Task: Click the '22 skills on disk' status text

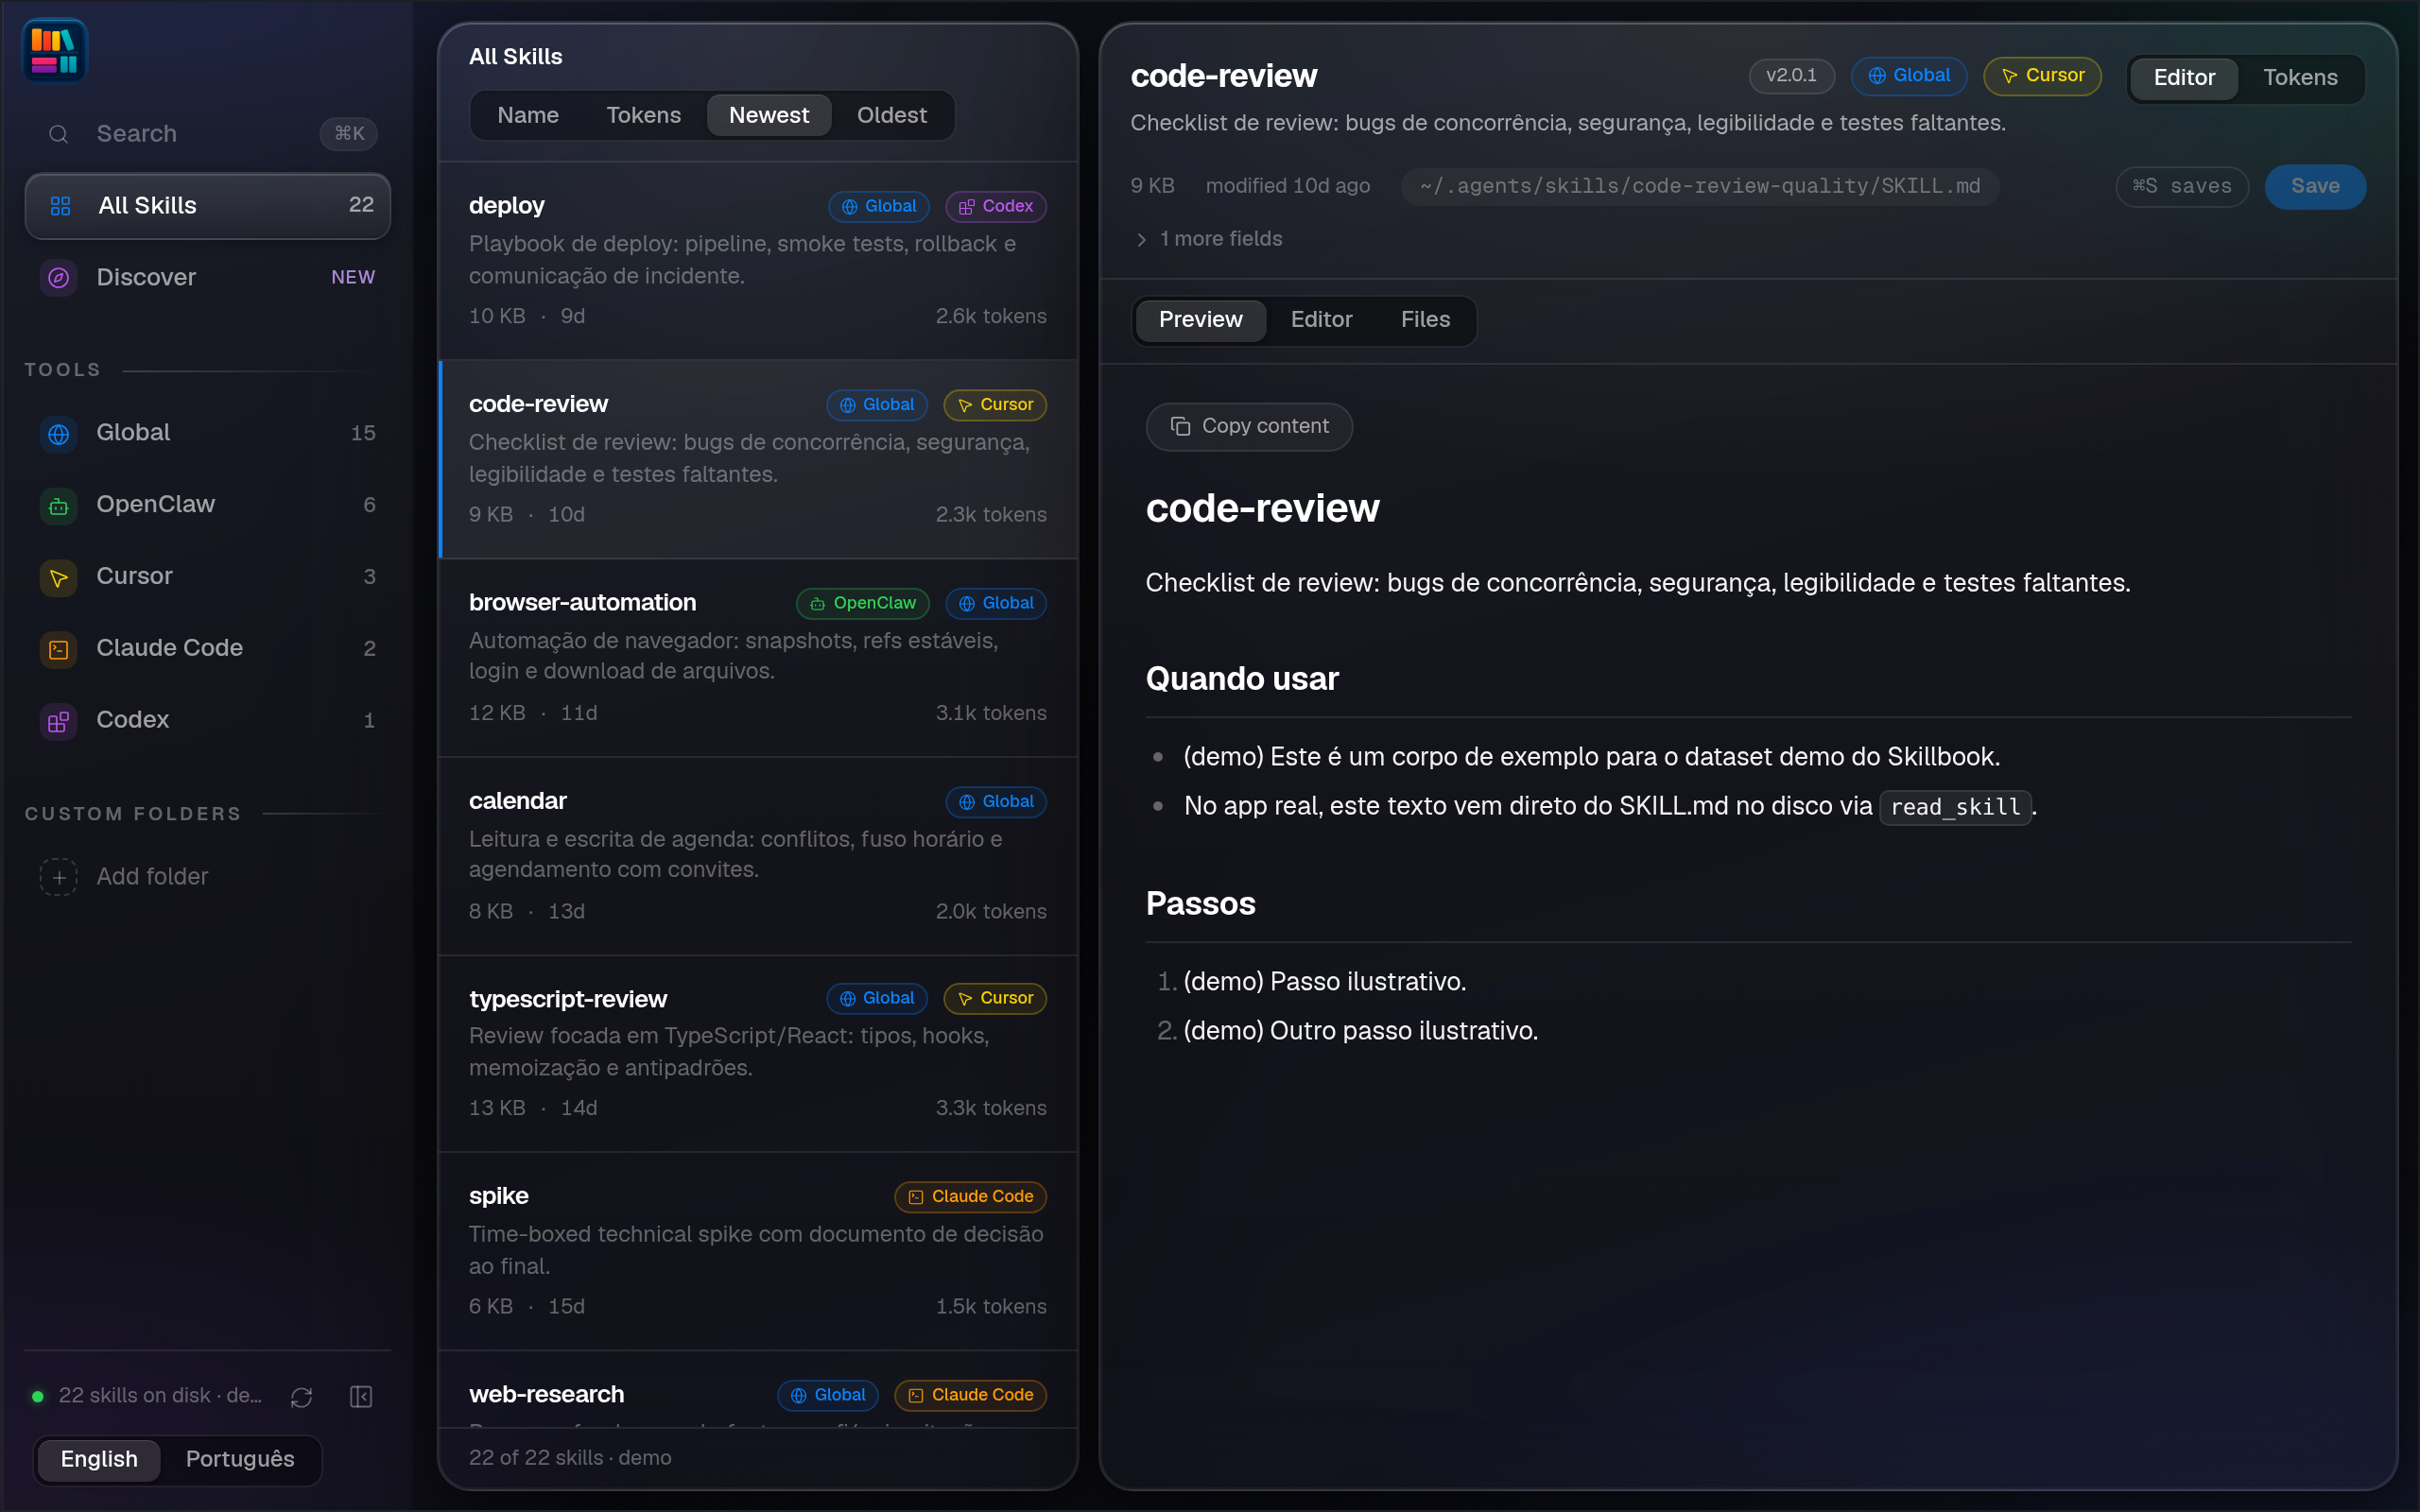Action: (160, 1396)
